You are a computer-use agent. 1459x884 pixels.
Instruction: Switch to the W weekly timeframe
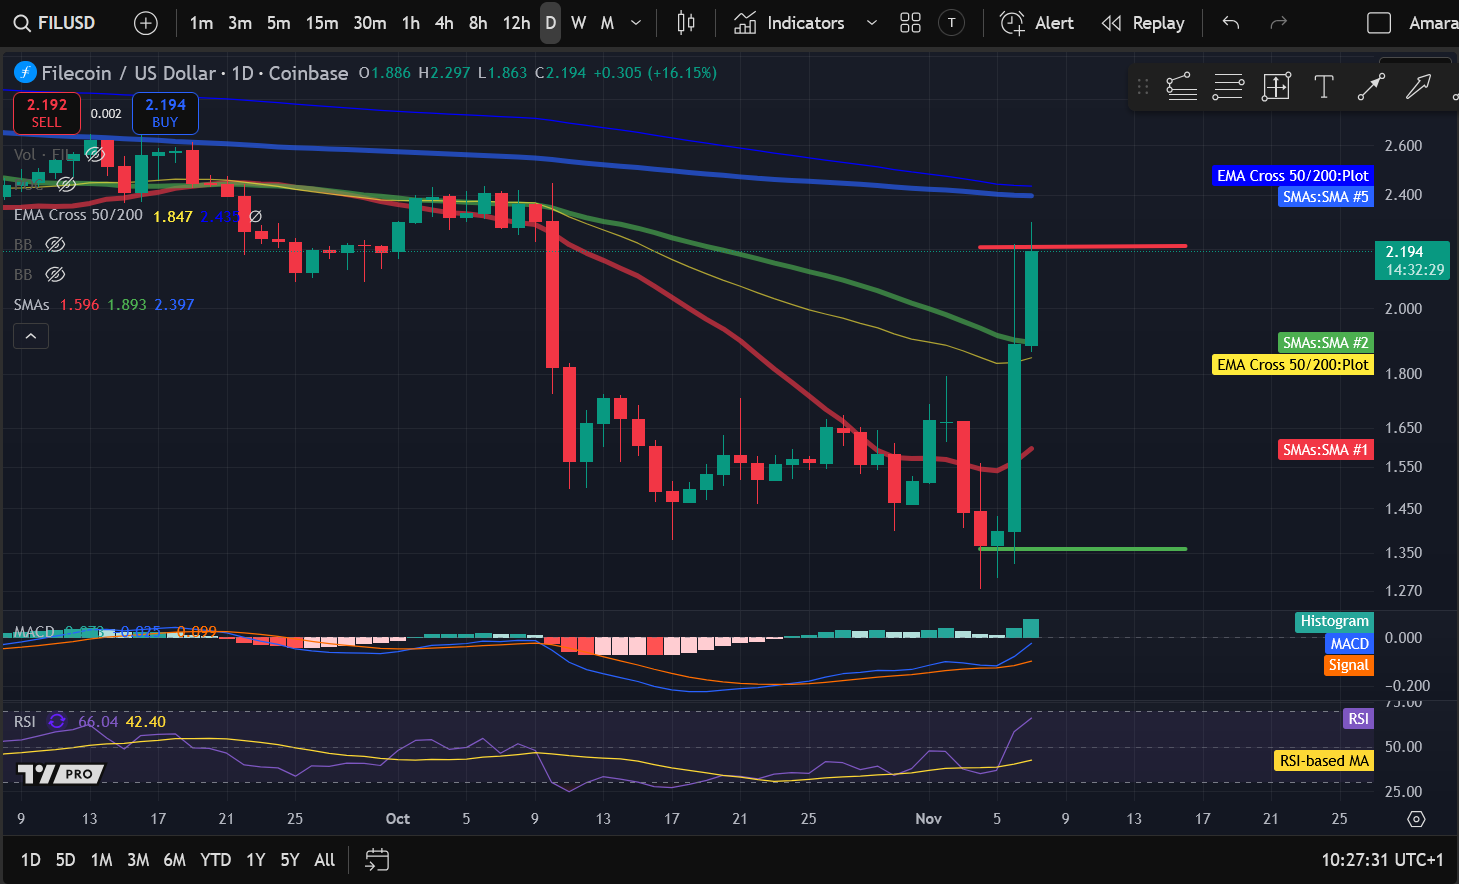click(x=578, y=22)
